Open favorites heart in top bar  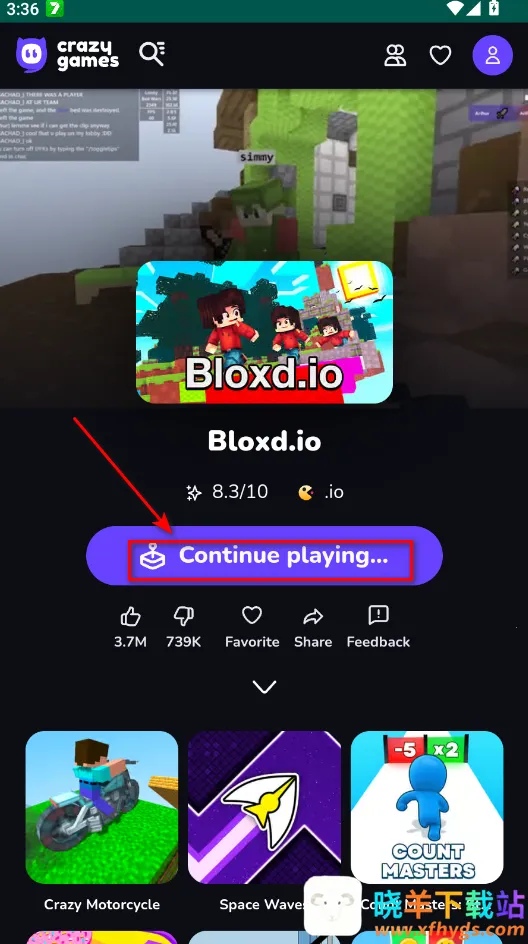tap(440, 55)
